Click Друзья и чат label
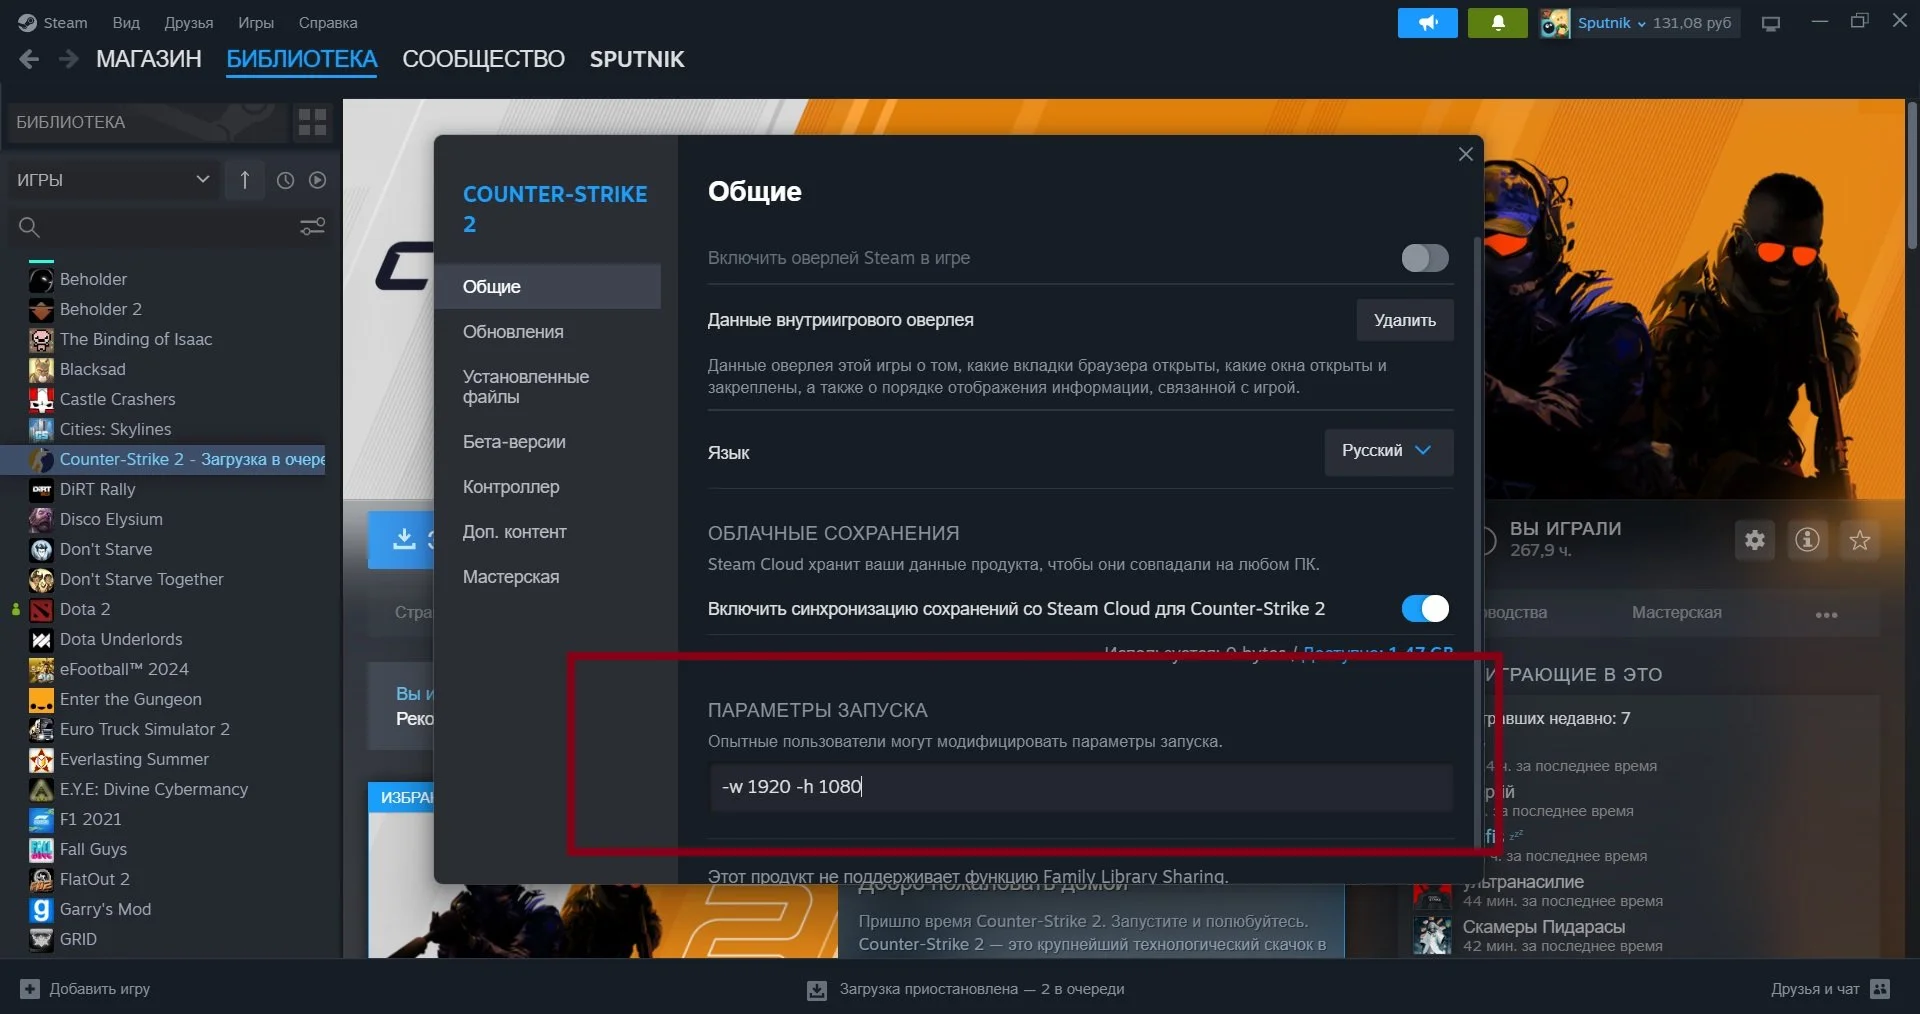This screenshot has width=1920, height=1014. pyautogui.click(x=1815, y=989)
